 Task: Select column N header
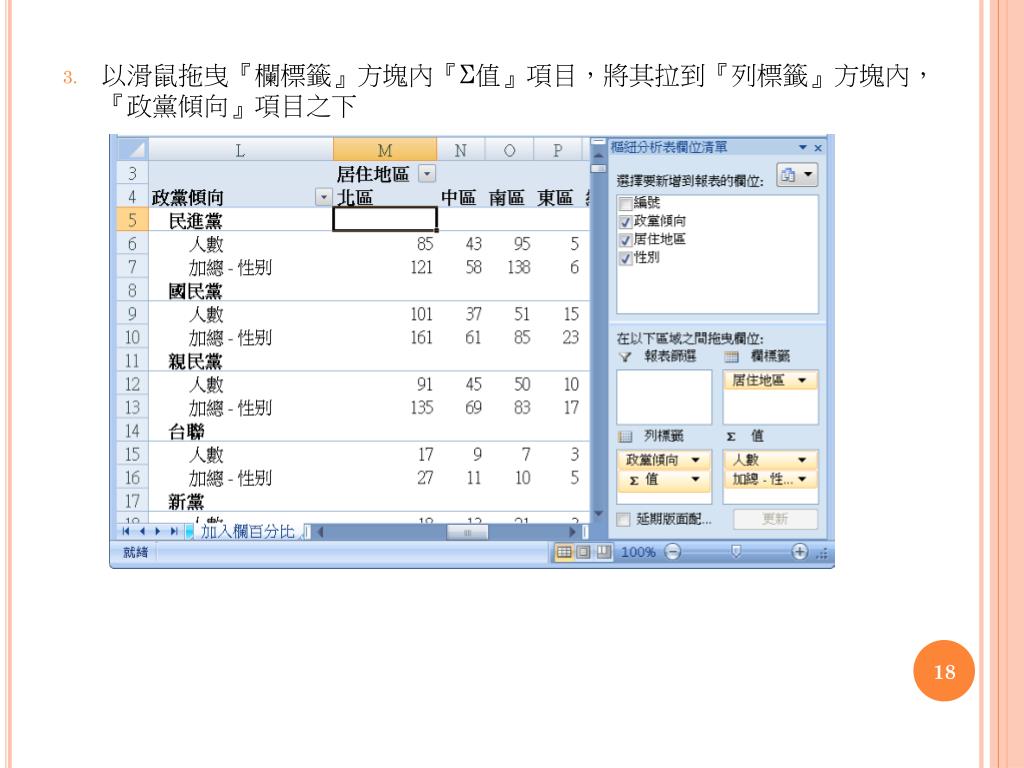coord(460,150)
